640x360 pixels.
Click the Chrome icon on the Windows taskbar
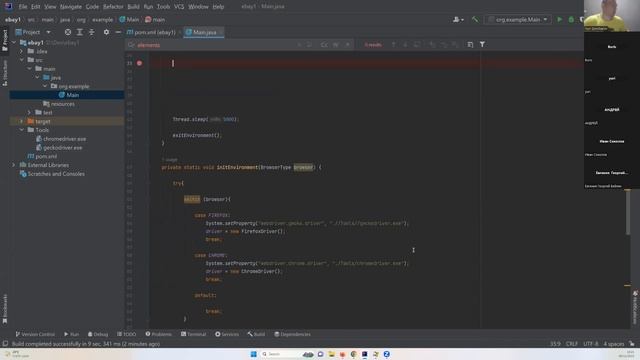click(x=353, y=354)
